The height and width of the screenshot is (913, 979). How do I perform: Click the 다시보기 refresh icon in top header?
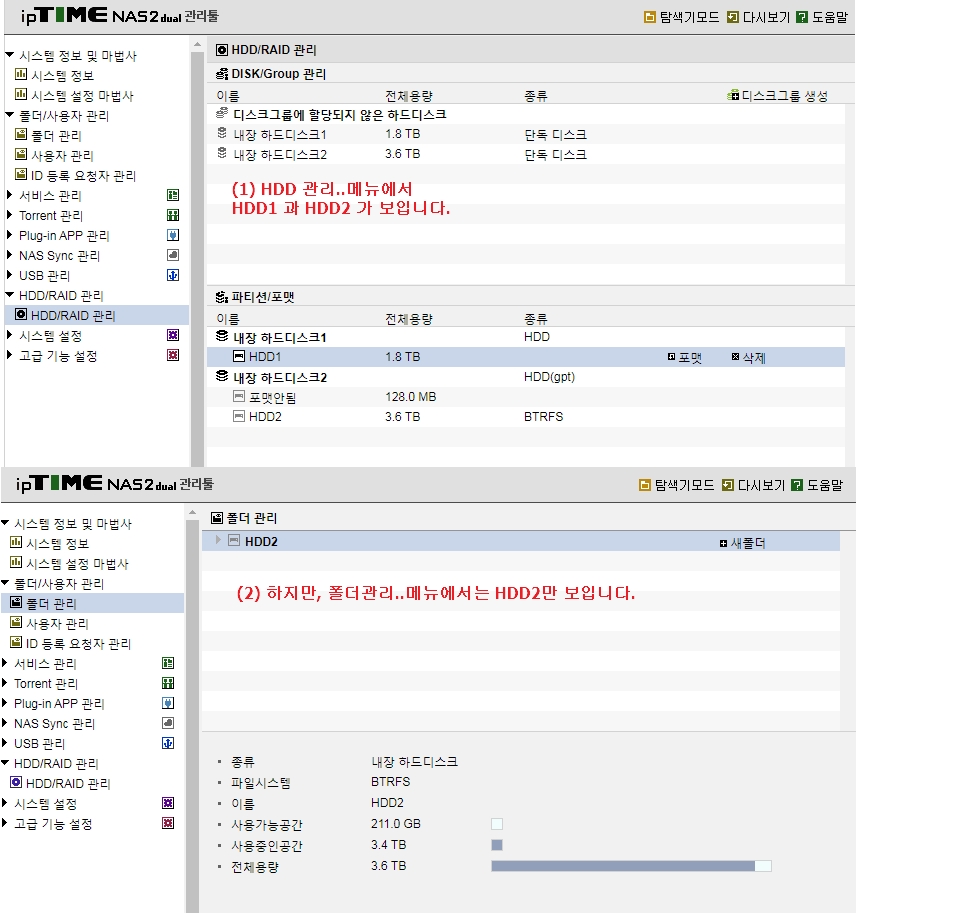tap(732, 17)
